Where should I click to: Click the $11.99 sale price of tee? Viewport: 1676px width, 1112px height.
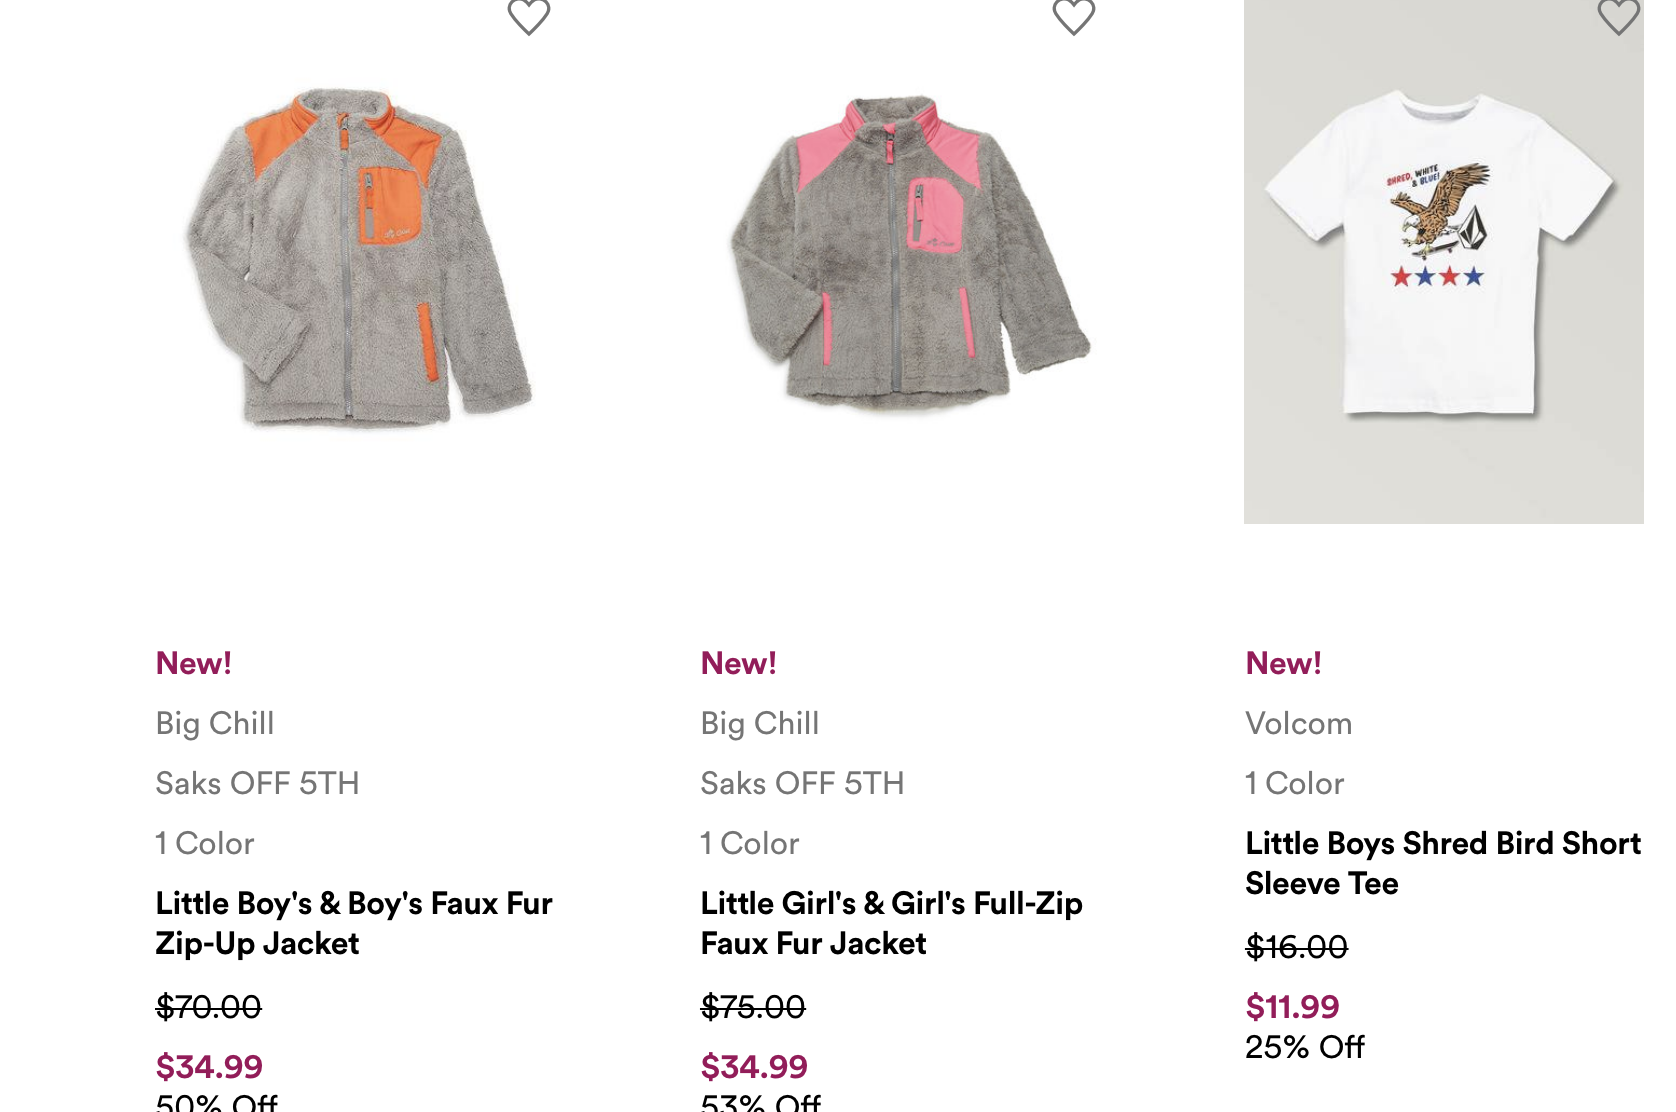click(x=1292, y=1006)
